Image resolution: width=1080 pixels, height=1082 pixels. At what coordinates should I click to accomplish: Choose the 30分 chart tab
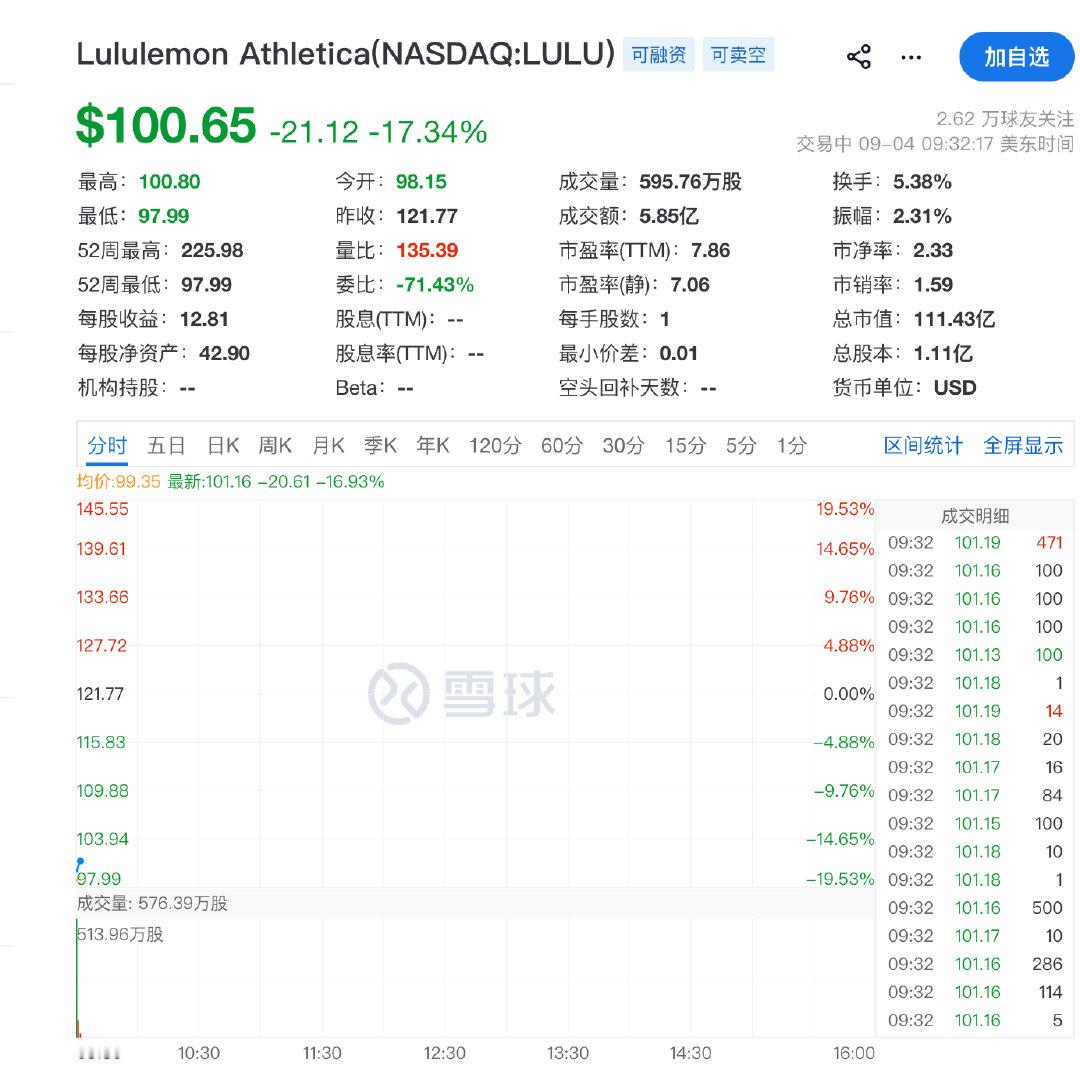(623, 445)
